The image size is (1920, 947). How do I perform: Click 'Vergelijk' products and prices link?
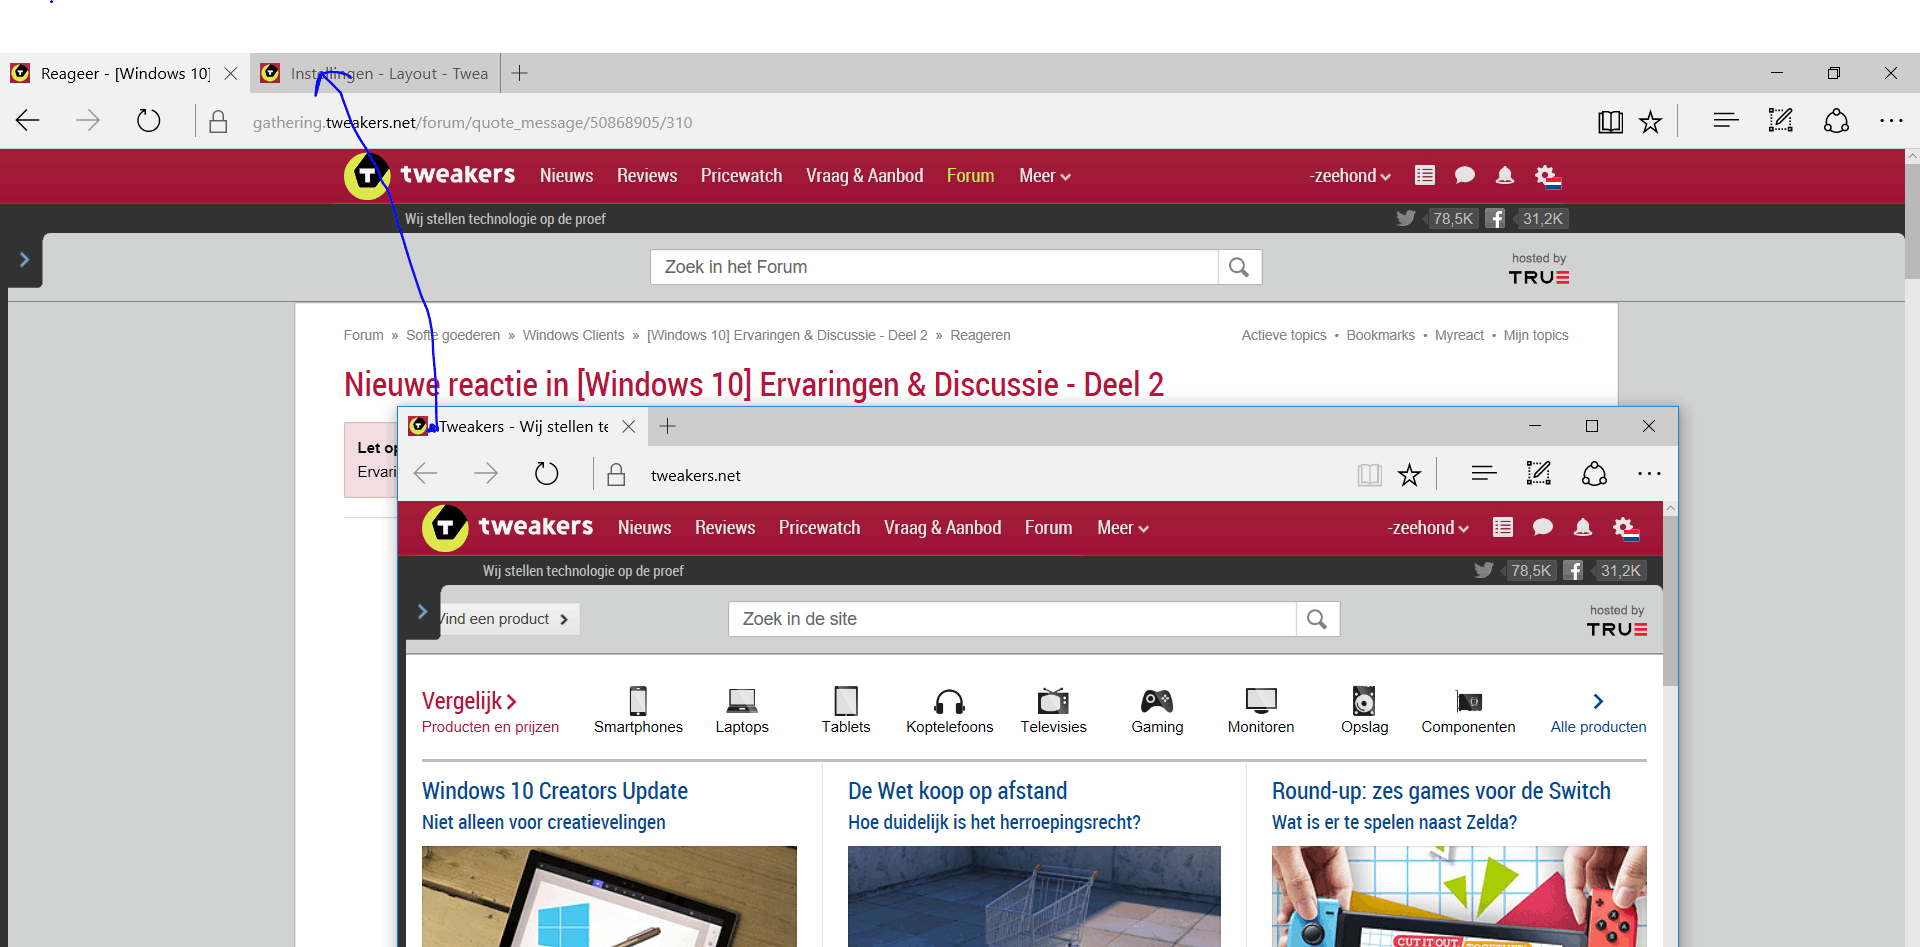pos(490,712)
